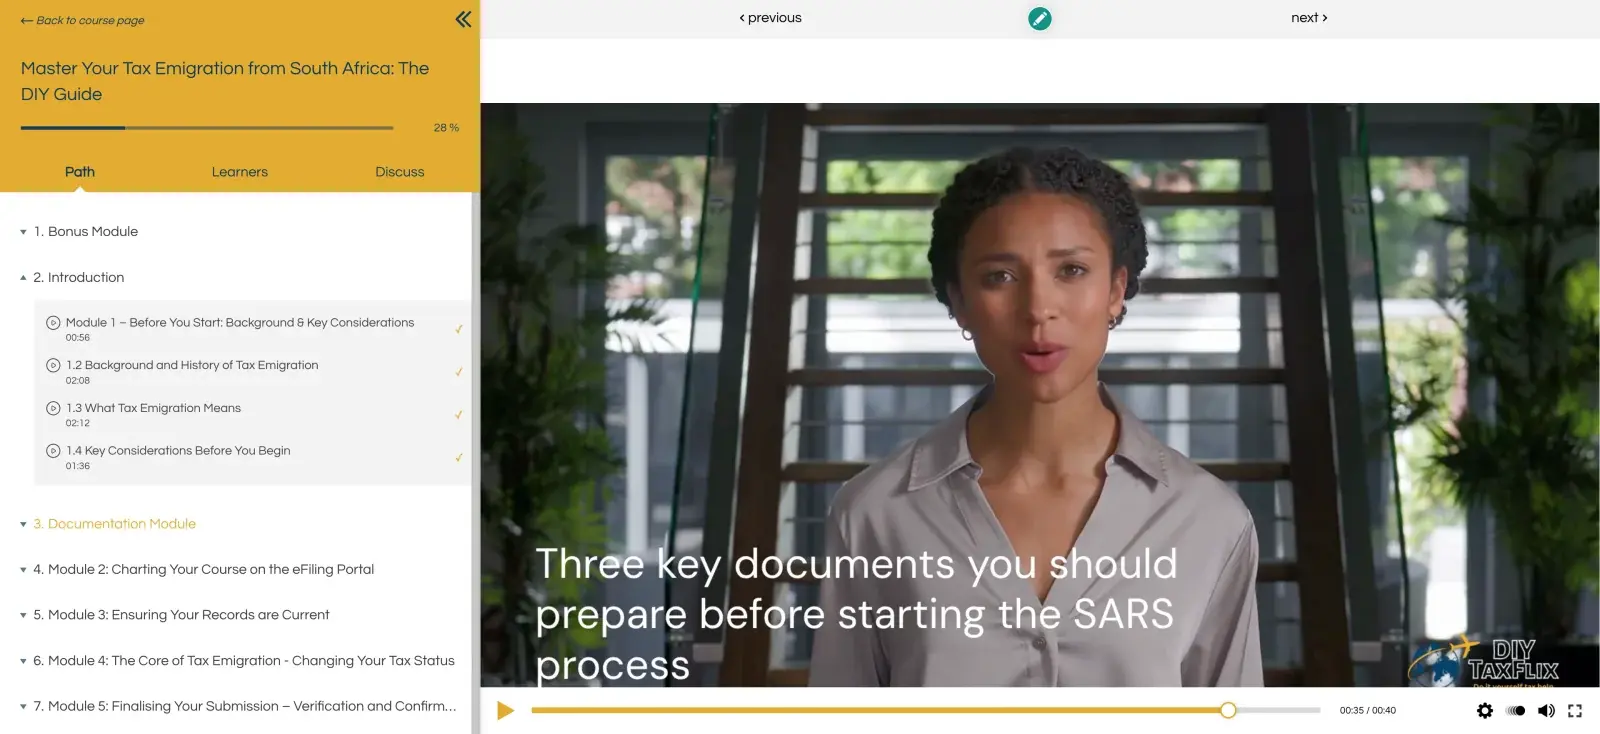This screenshot has width=1600, height=734.
Task: Click the completion checkmark for lesson 1.3
Action: click(x=459, y=415)
